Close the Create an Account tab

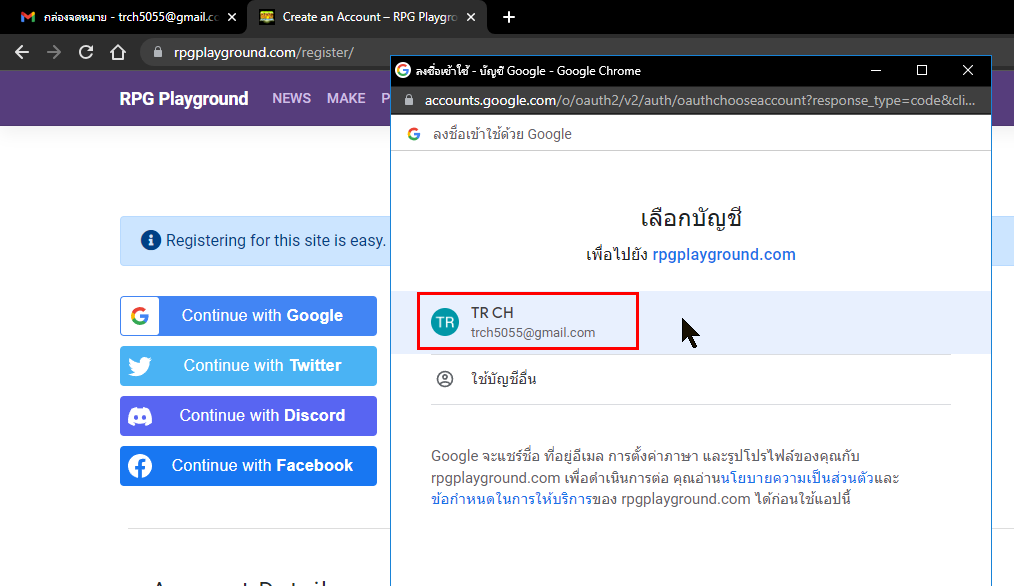[x=471, y=17]
